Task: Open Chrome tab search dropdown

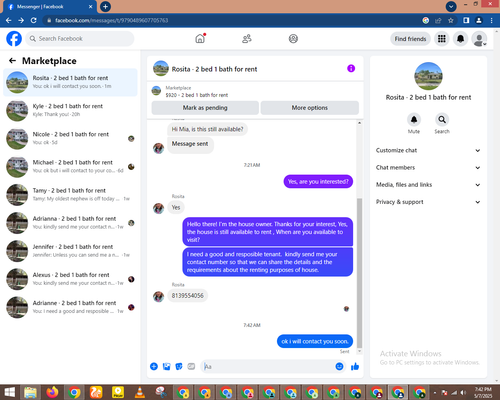Action: pos(451,6)
